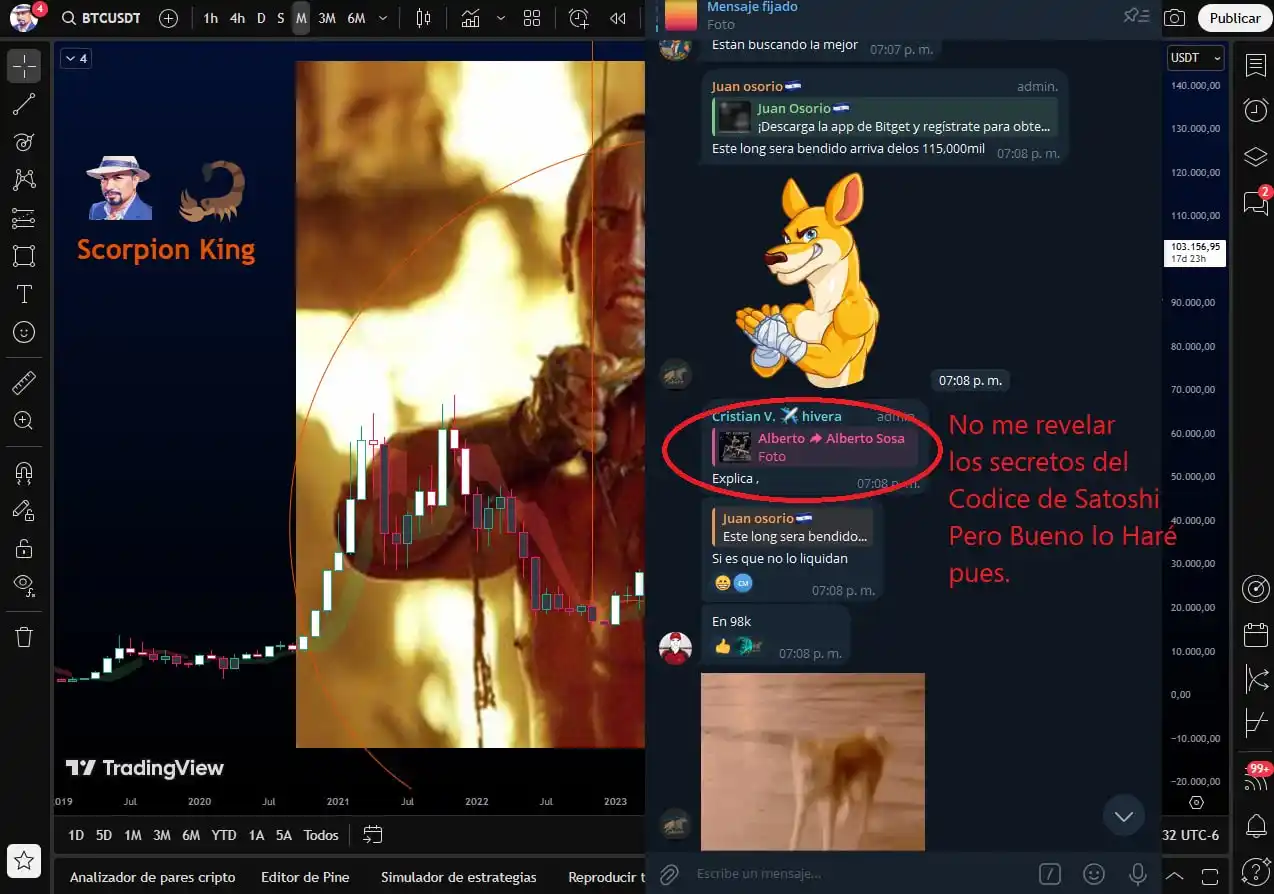Toggle magnet mode for drawings
The width and height of the screenshot is (1274, 894).
[x=24, y=472]
